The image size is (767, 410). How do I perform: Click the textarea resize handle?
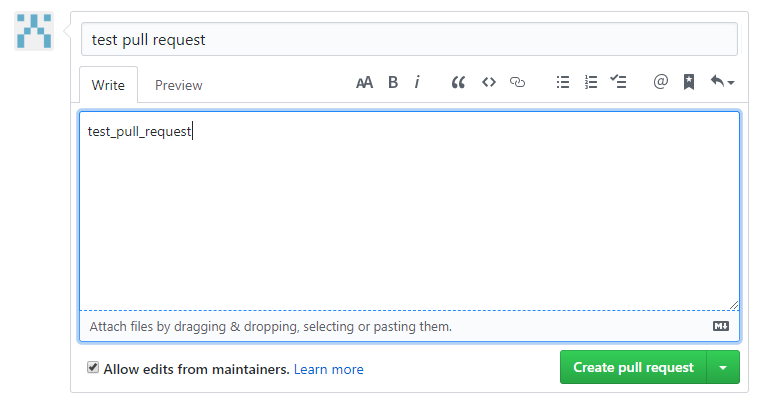(734, 305)
